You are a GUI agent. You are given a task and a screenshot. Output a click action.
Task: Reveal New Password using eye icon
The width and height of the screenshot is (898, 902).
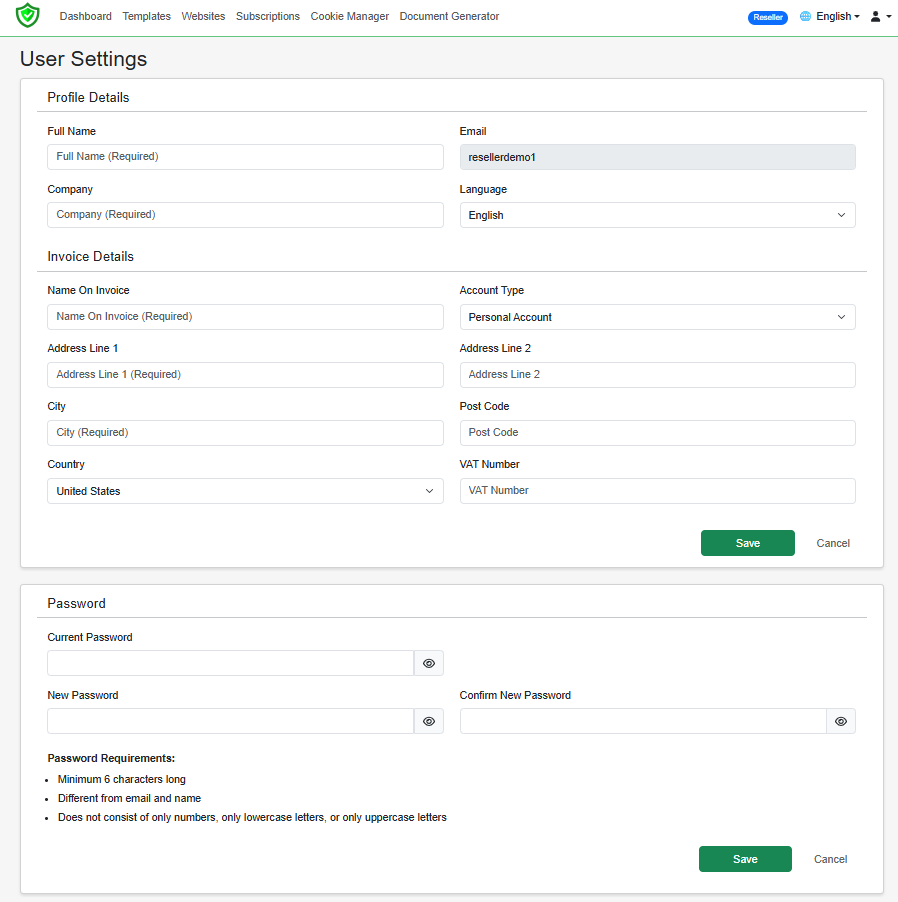429,721
